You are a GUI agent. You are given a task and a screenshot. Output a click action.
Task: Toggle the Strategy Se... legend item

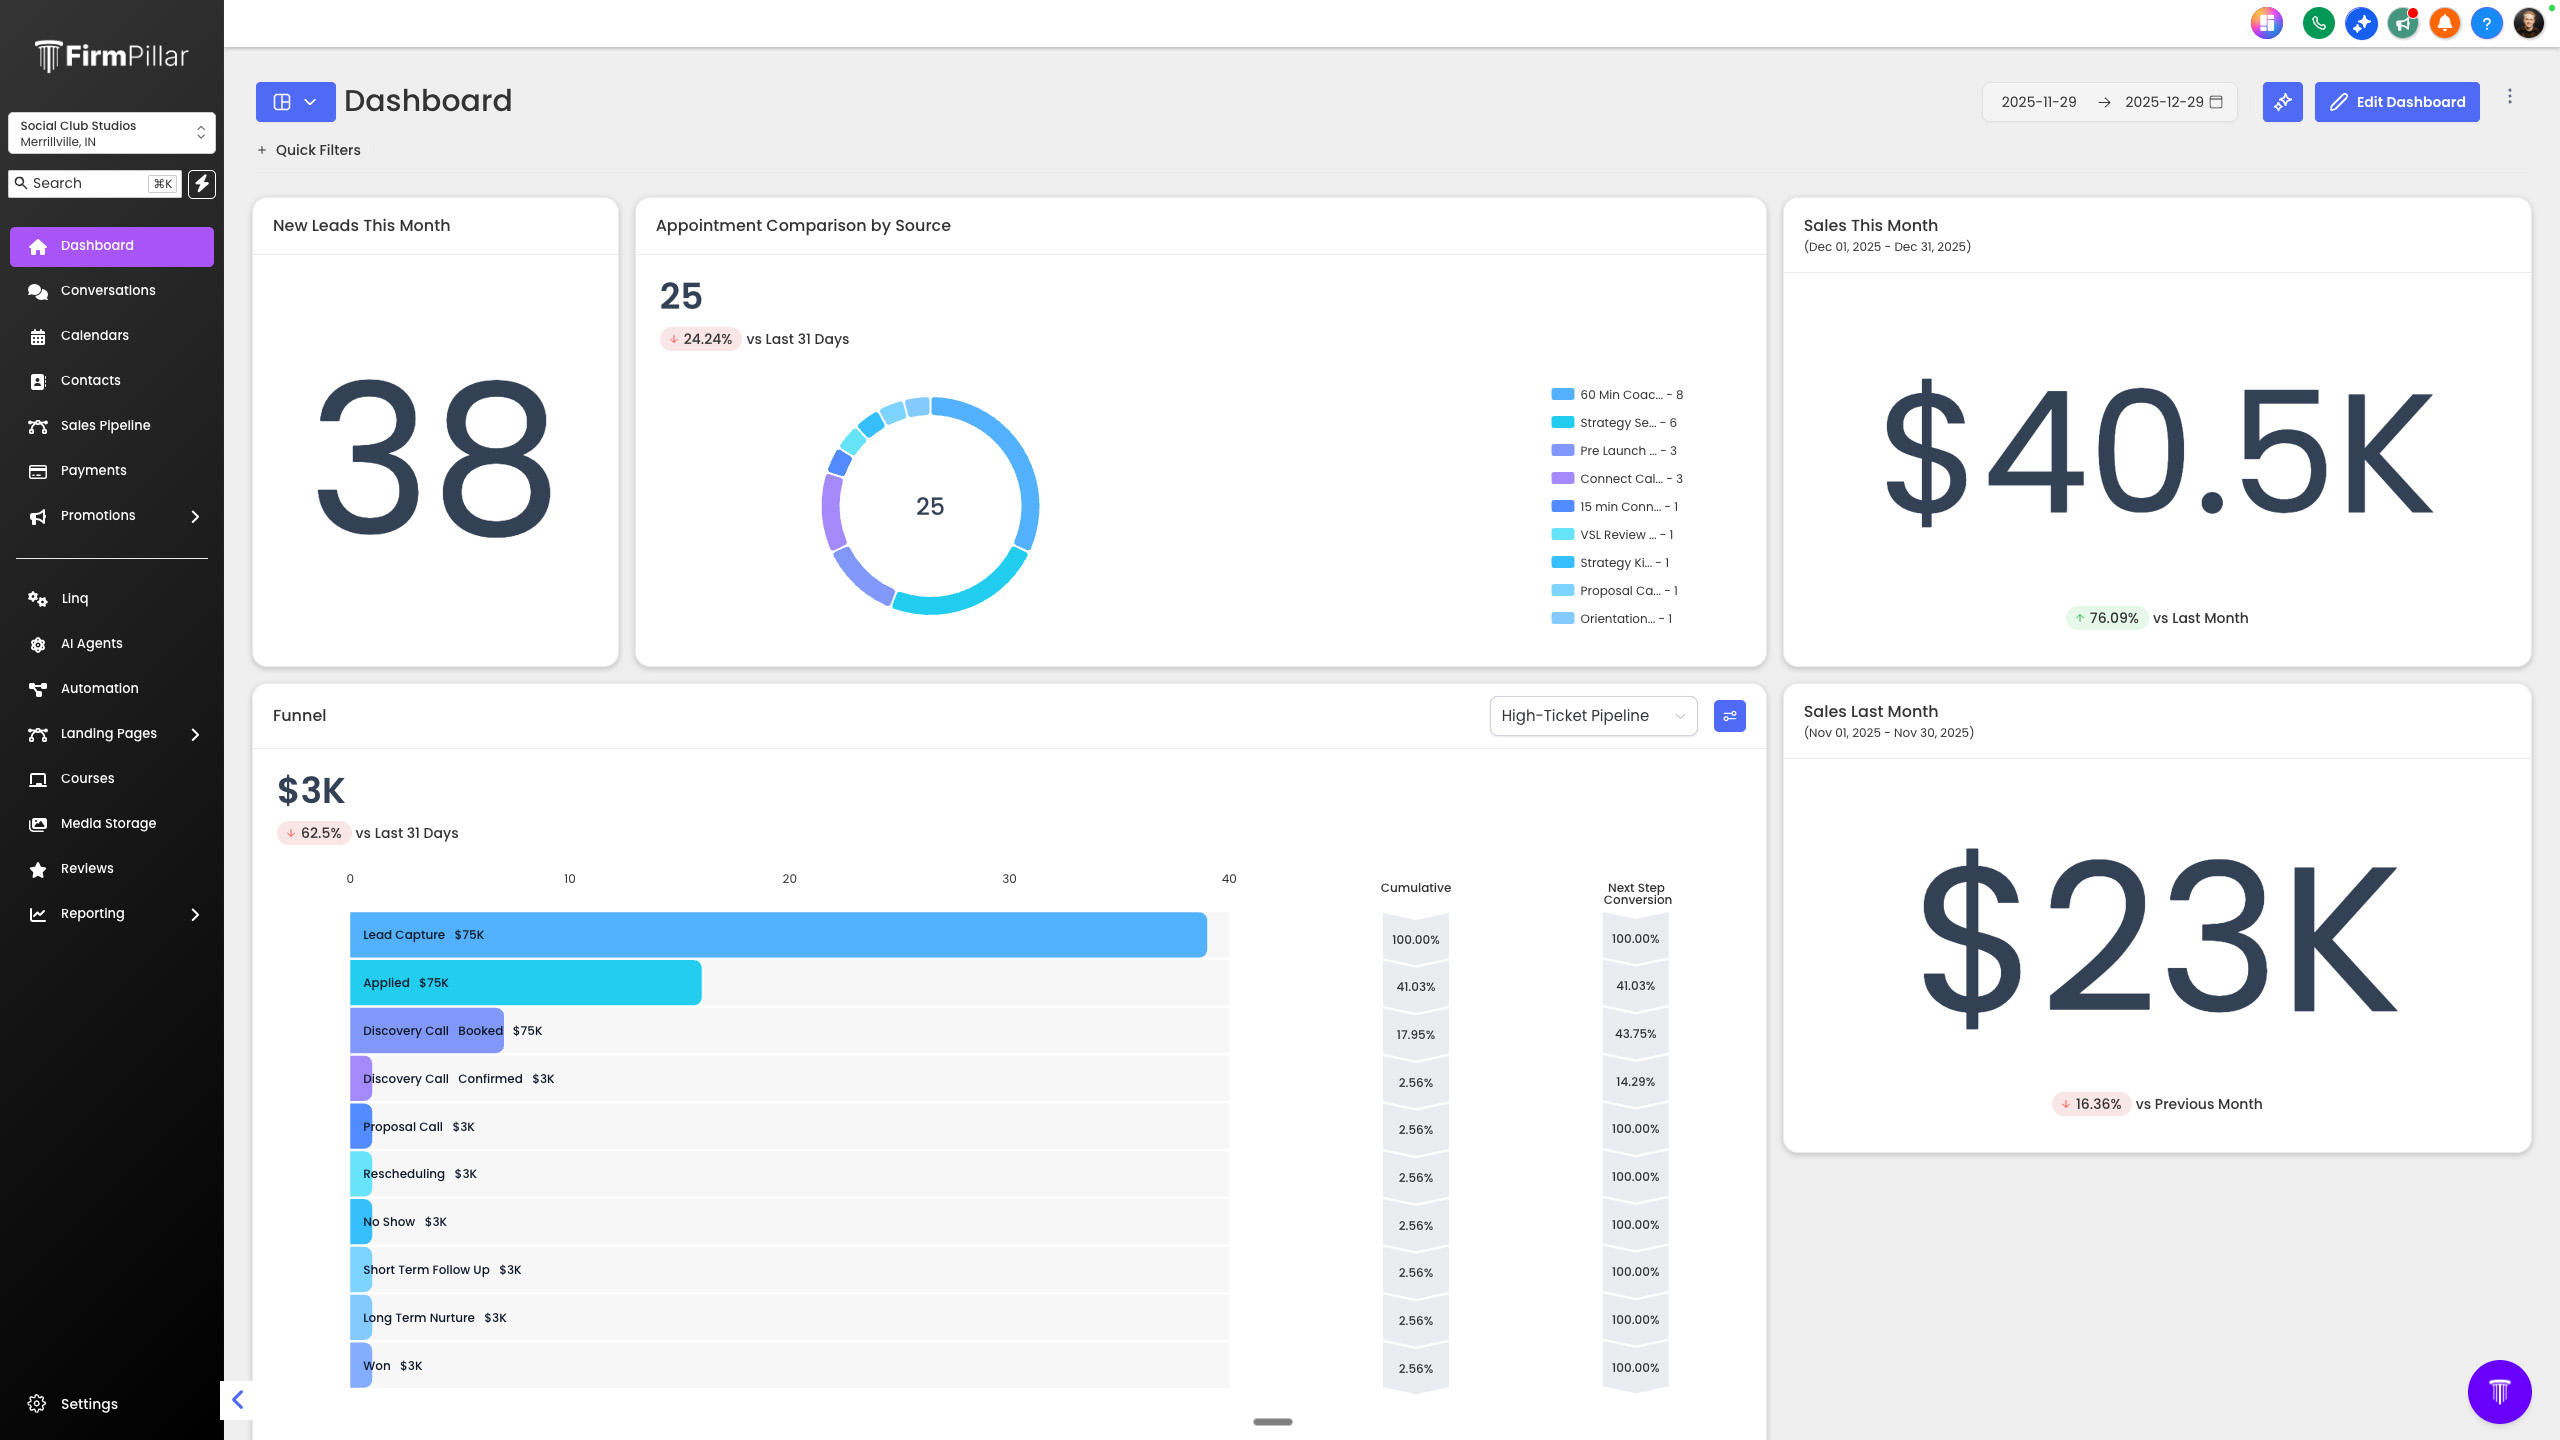(1614, 423)
